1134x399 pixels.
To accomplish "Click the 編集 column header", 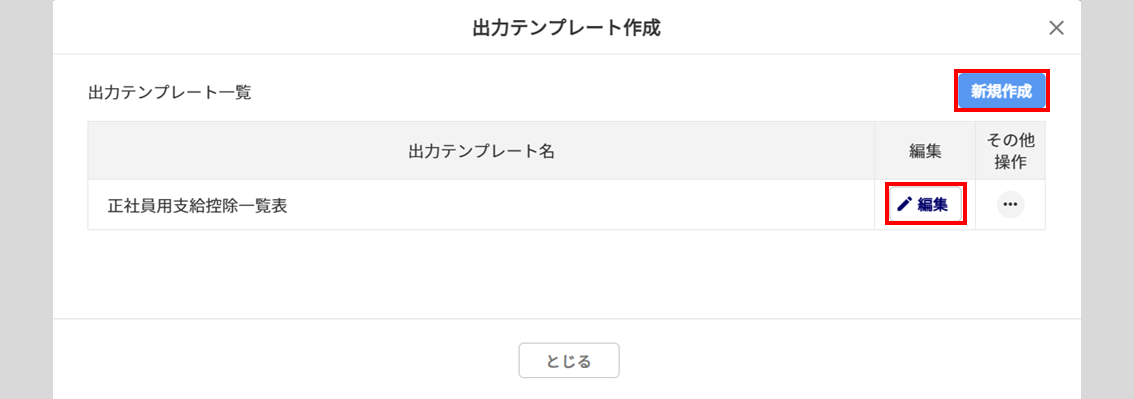I will pyautogui.click(x=925, y=151).
